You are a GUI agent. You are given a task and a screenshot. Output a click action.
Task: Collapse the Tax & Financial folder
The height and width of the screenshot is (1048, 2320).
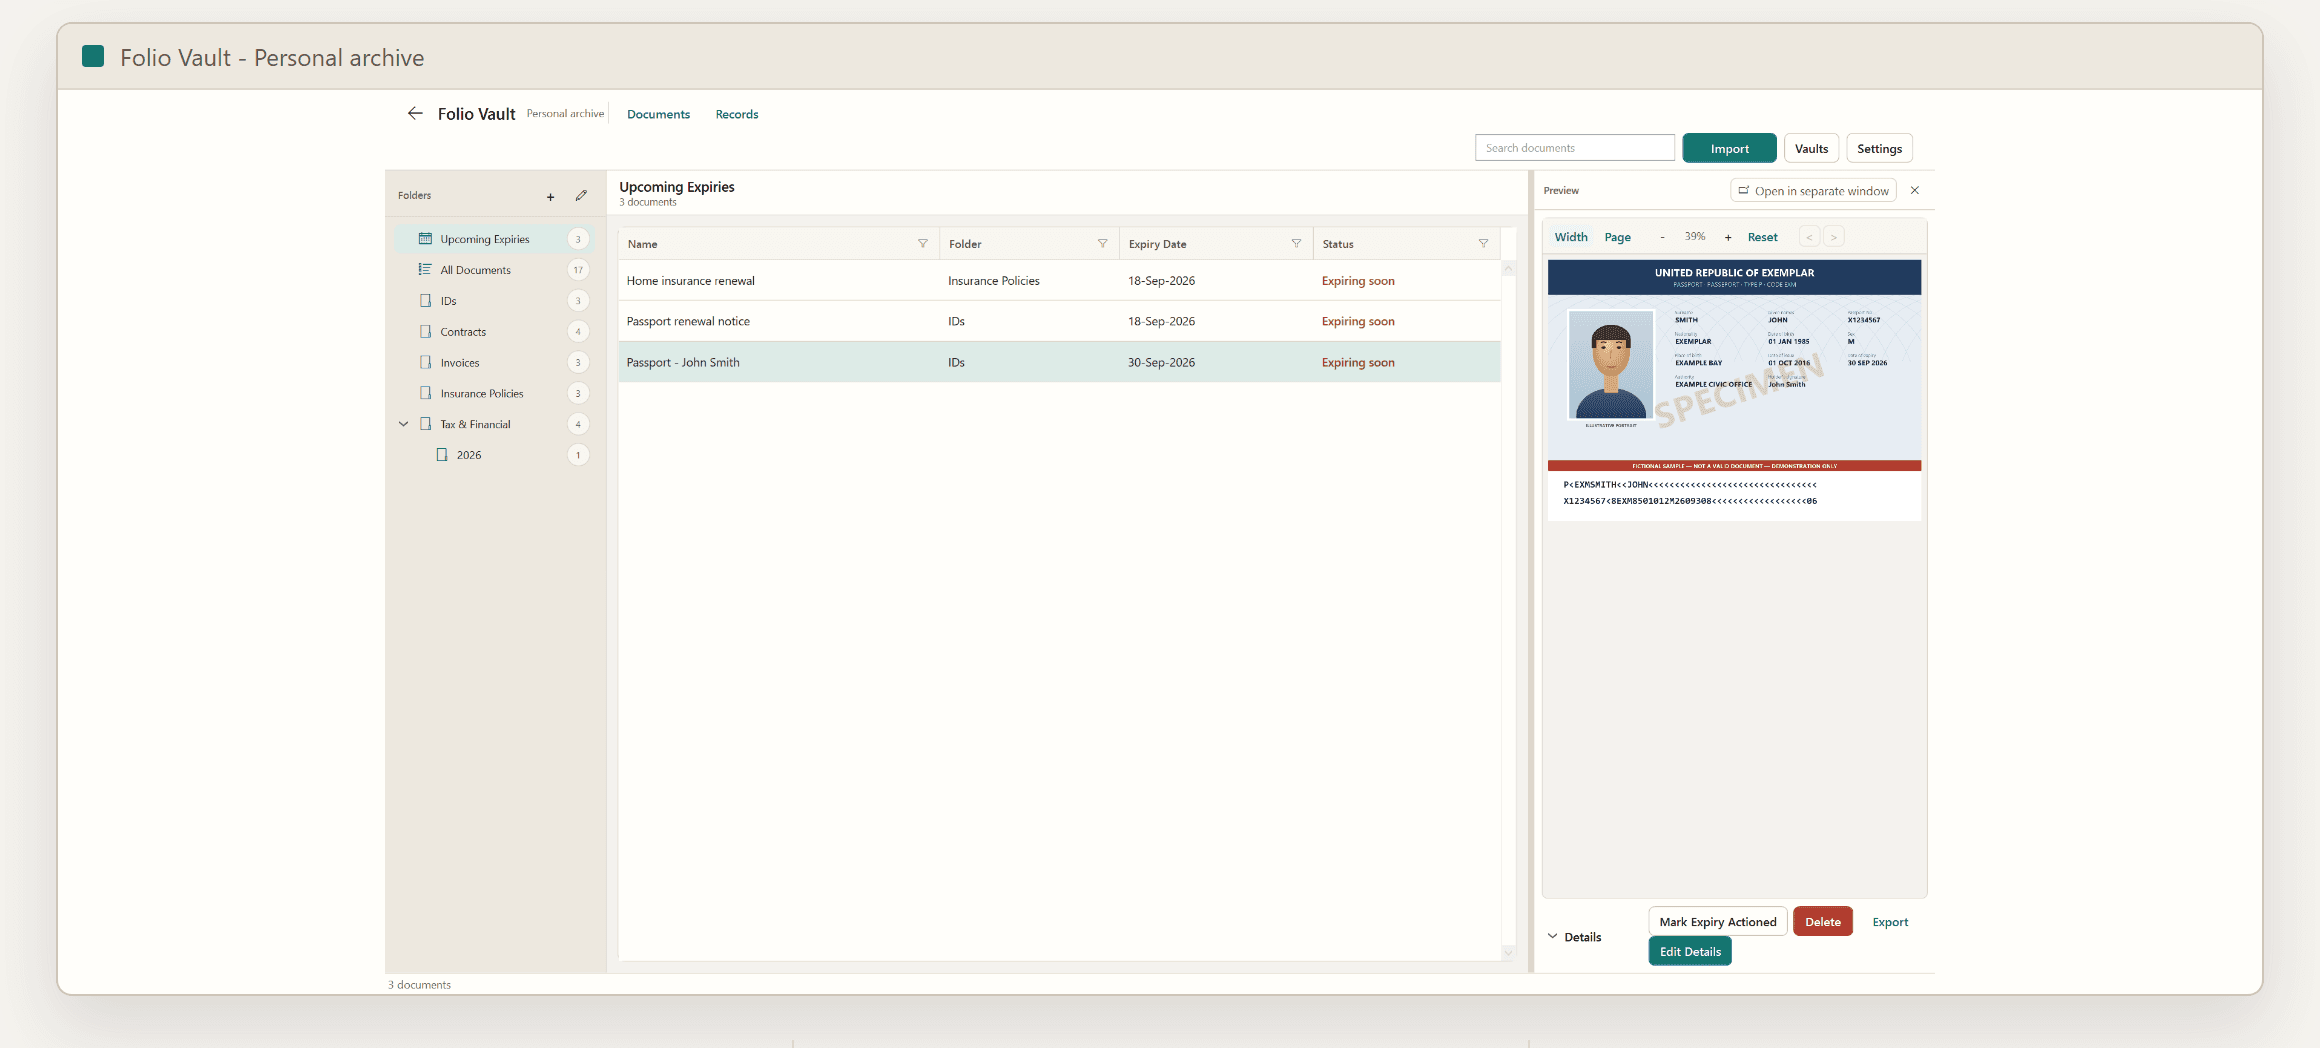(x=403, y=424)
